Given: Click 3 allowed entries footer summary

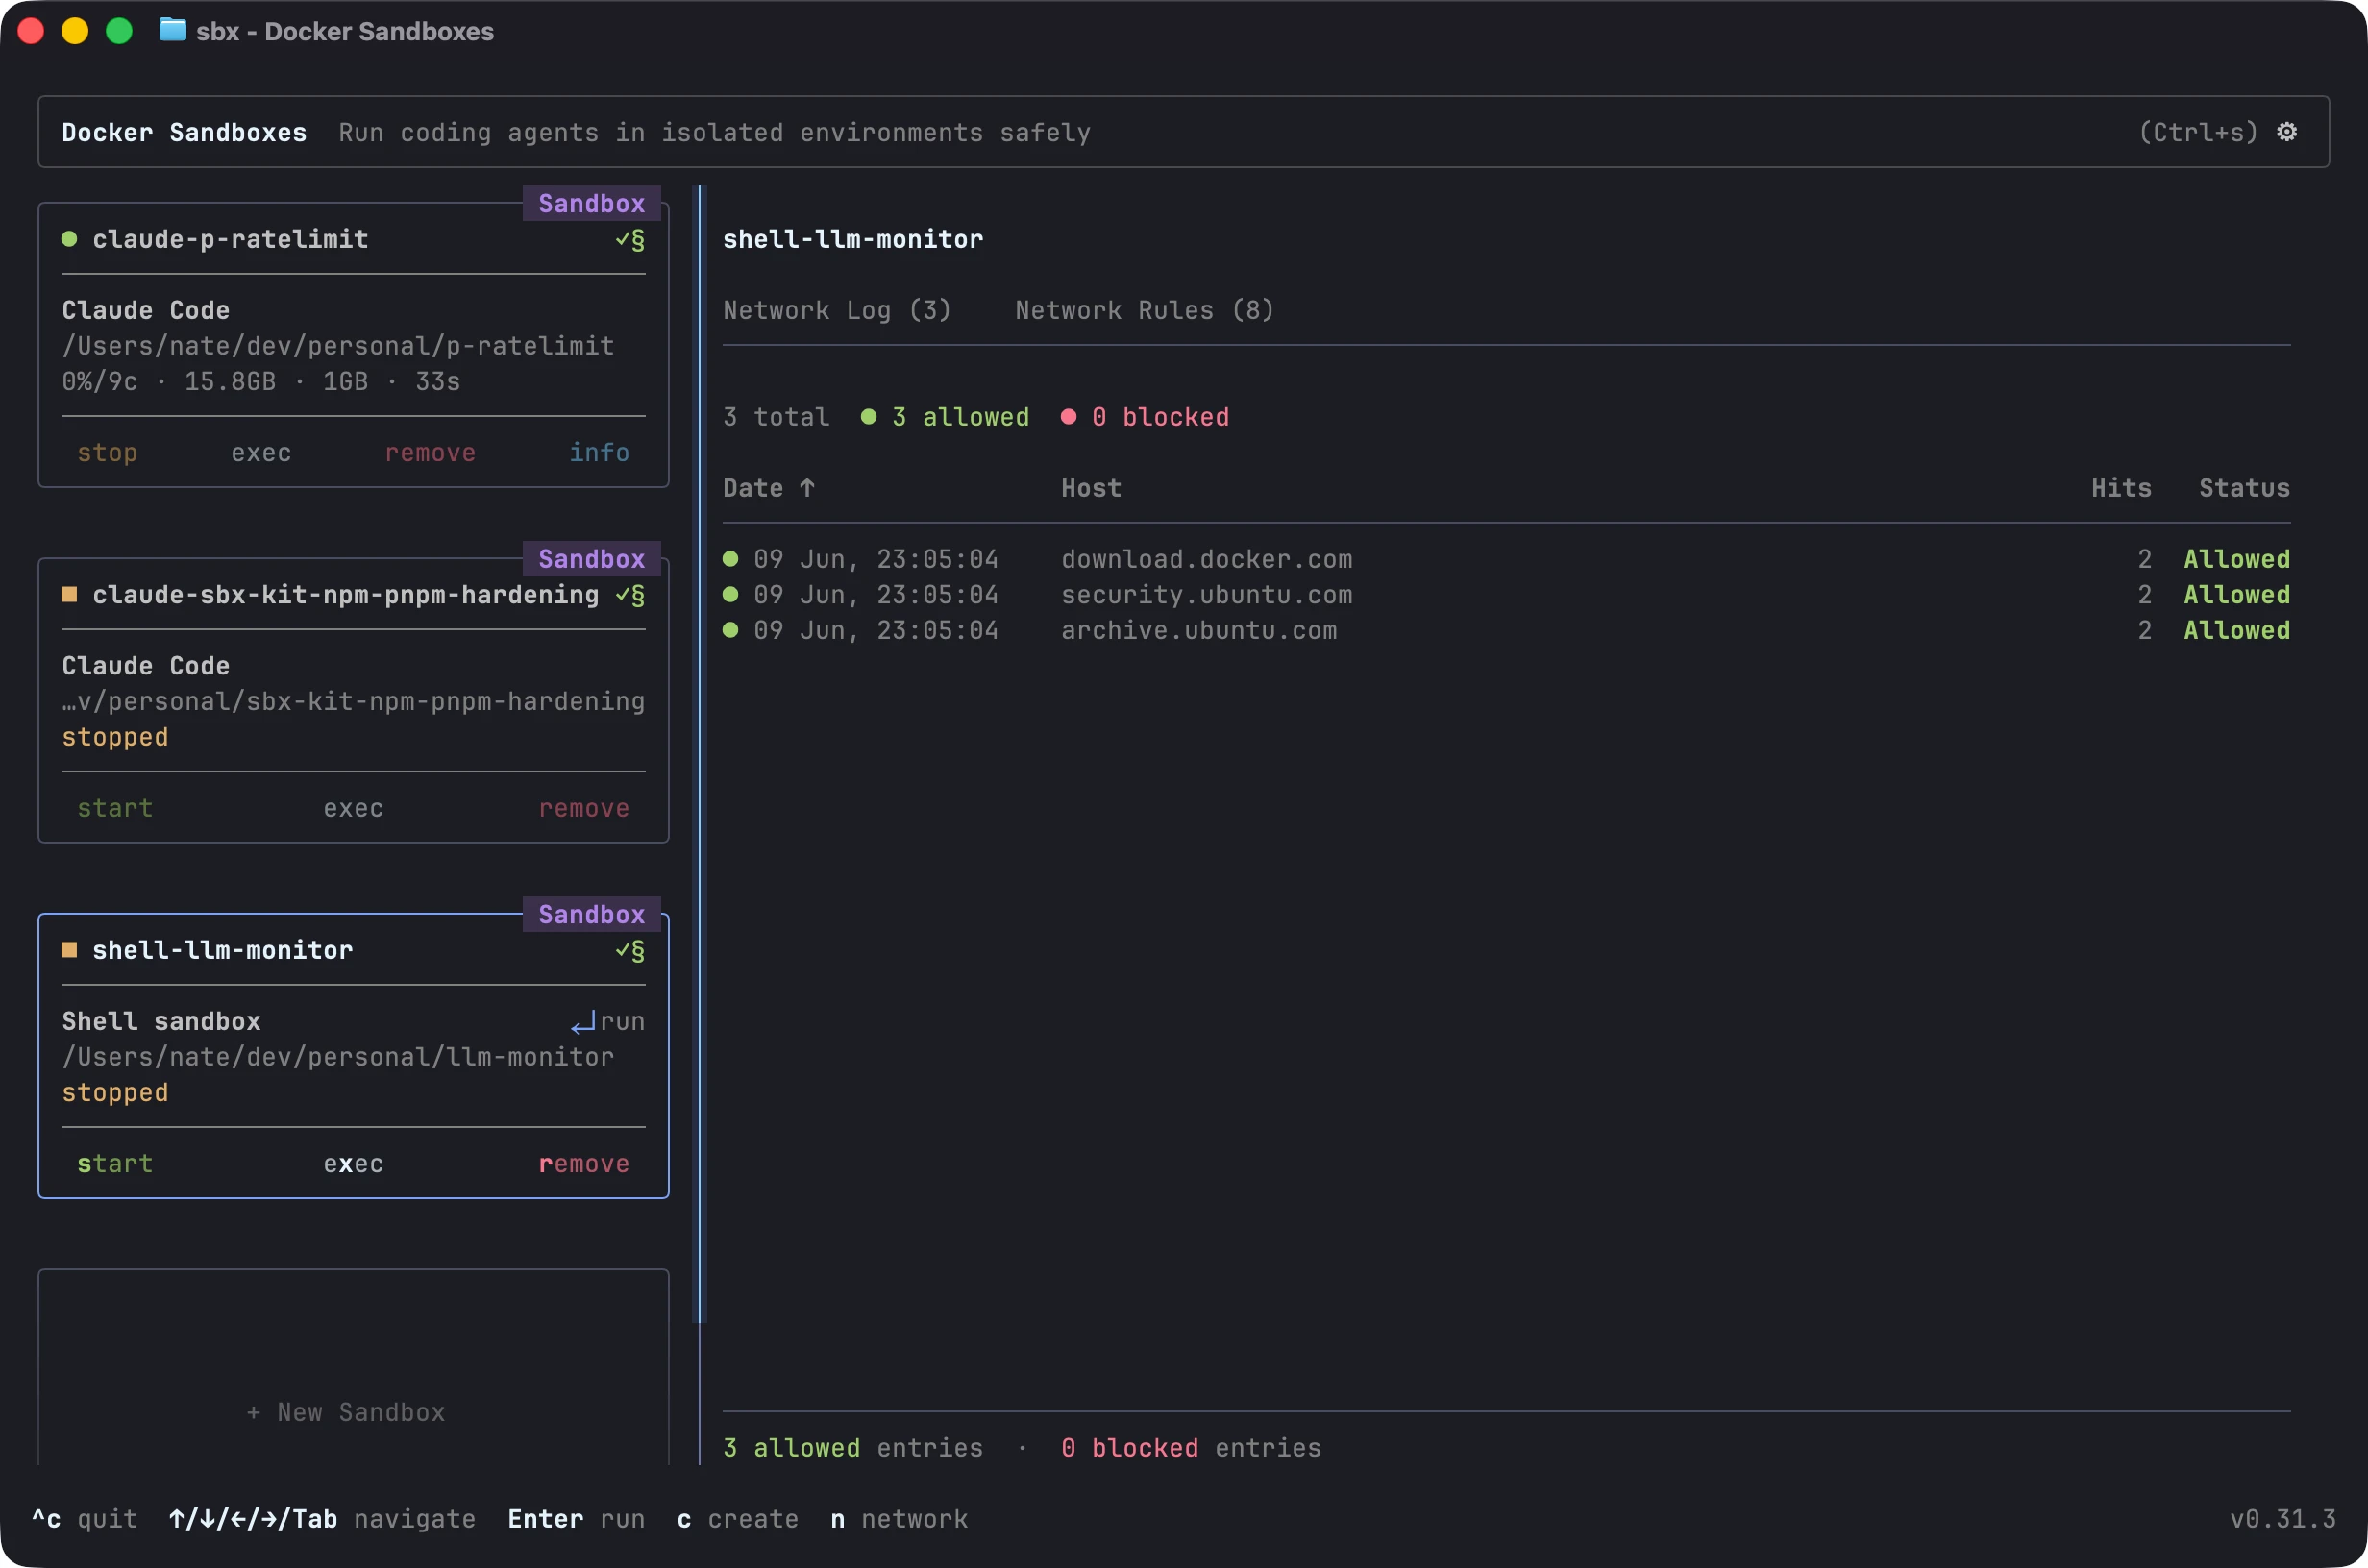Looking at the screenshot, I should tap(853, 1448).
